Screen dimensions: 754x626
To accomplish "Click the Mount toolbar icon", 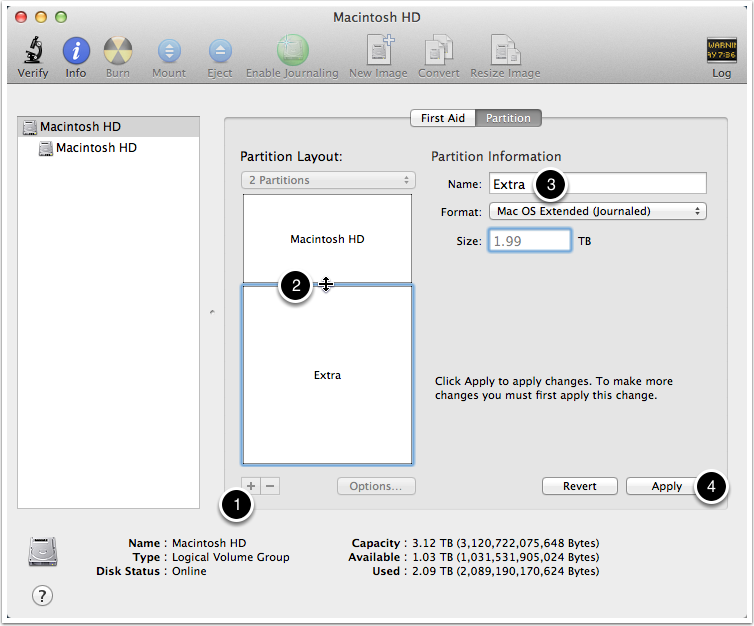I will tap(169, 50).
